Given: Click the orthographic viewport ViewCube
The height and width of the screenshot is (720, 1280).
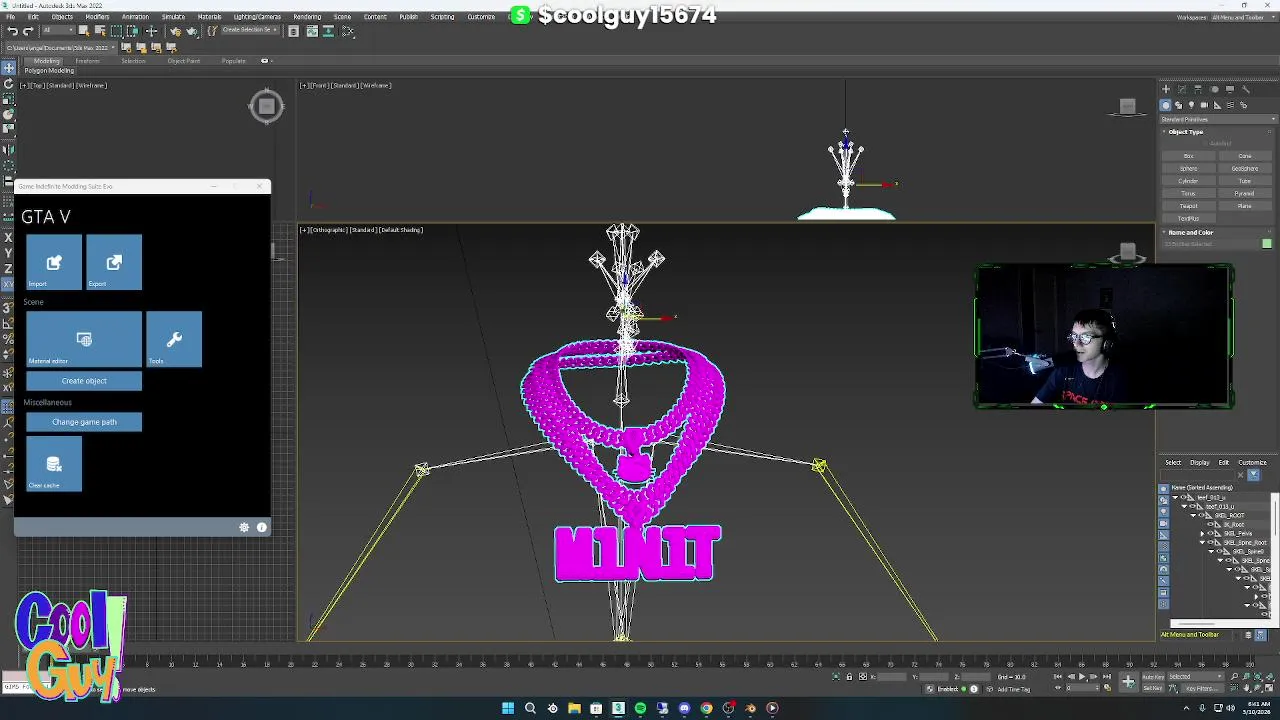Looking at the screenshot, I should tap(1128, 252).
